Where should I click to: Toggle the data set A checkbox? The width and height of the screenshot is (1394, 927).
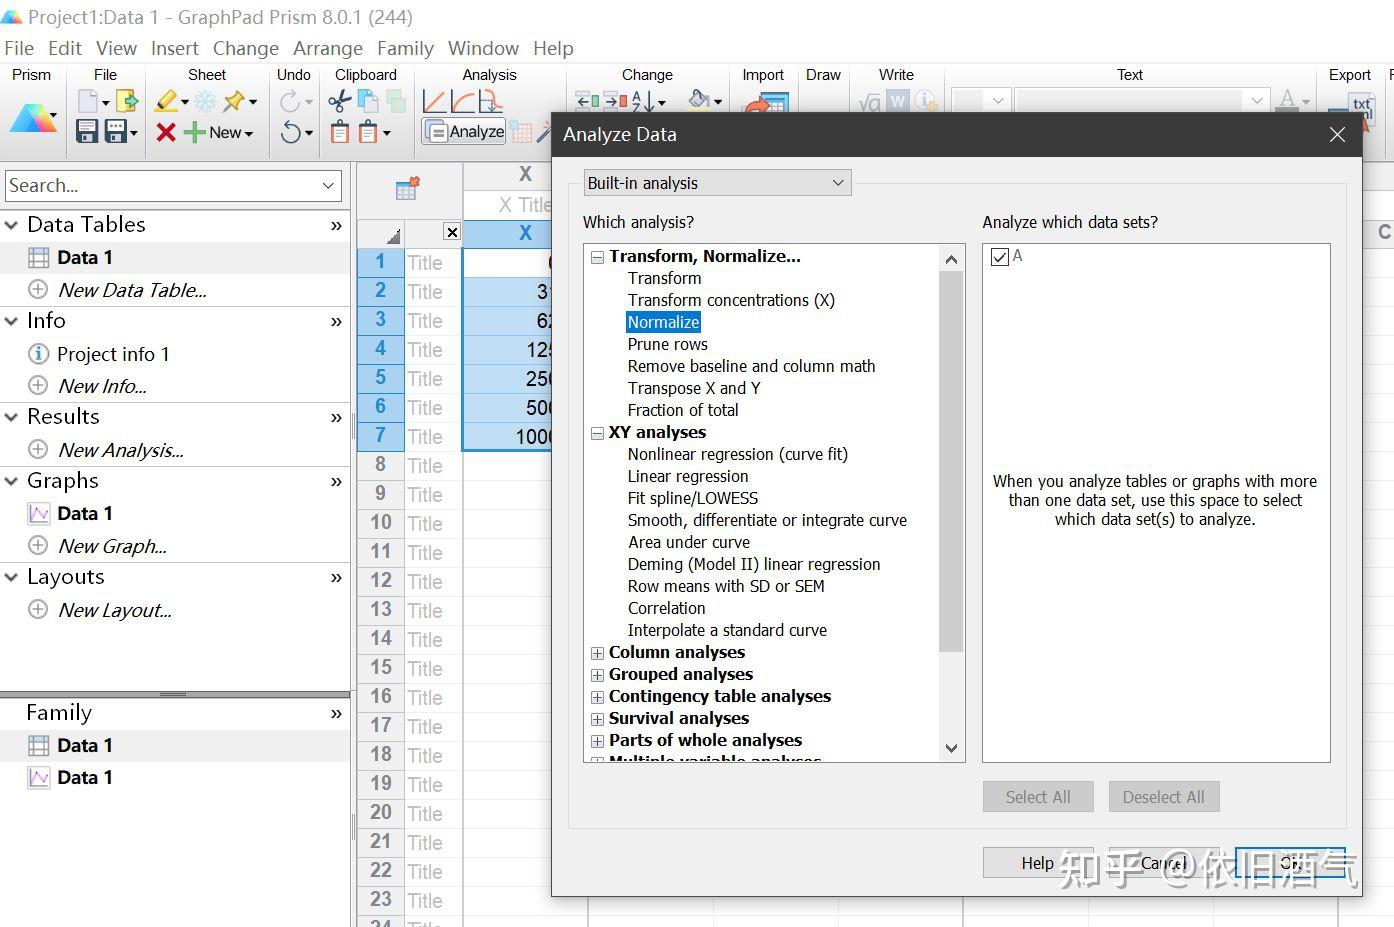click(999, 257)
